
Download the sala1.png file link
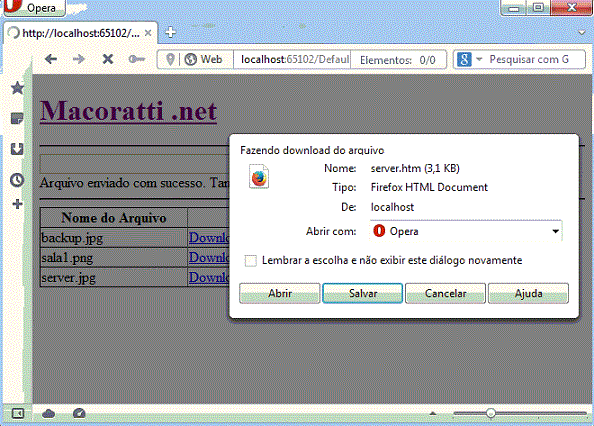[x=209, y=257]
